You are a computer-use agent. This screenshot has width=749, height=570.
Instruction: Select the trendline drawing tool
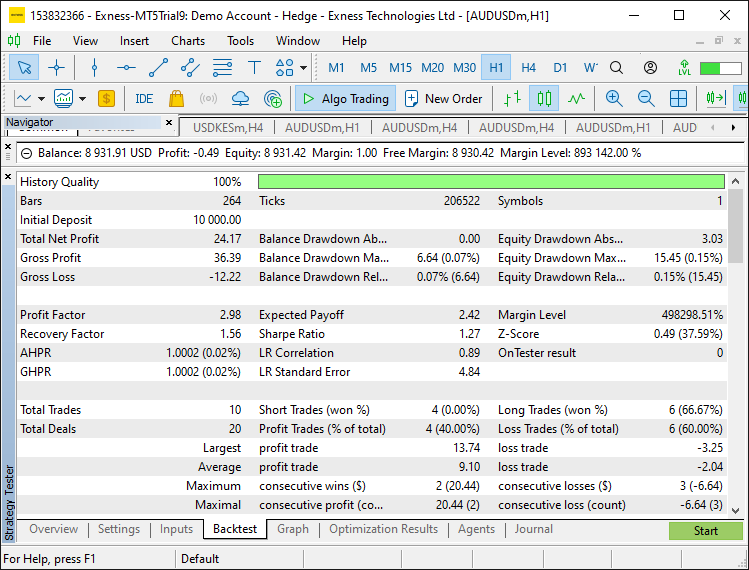point(158,67)
